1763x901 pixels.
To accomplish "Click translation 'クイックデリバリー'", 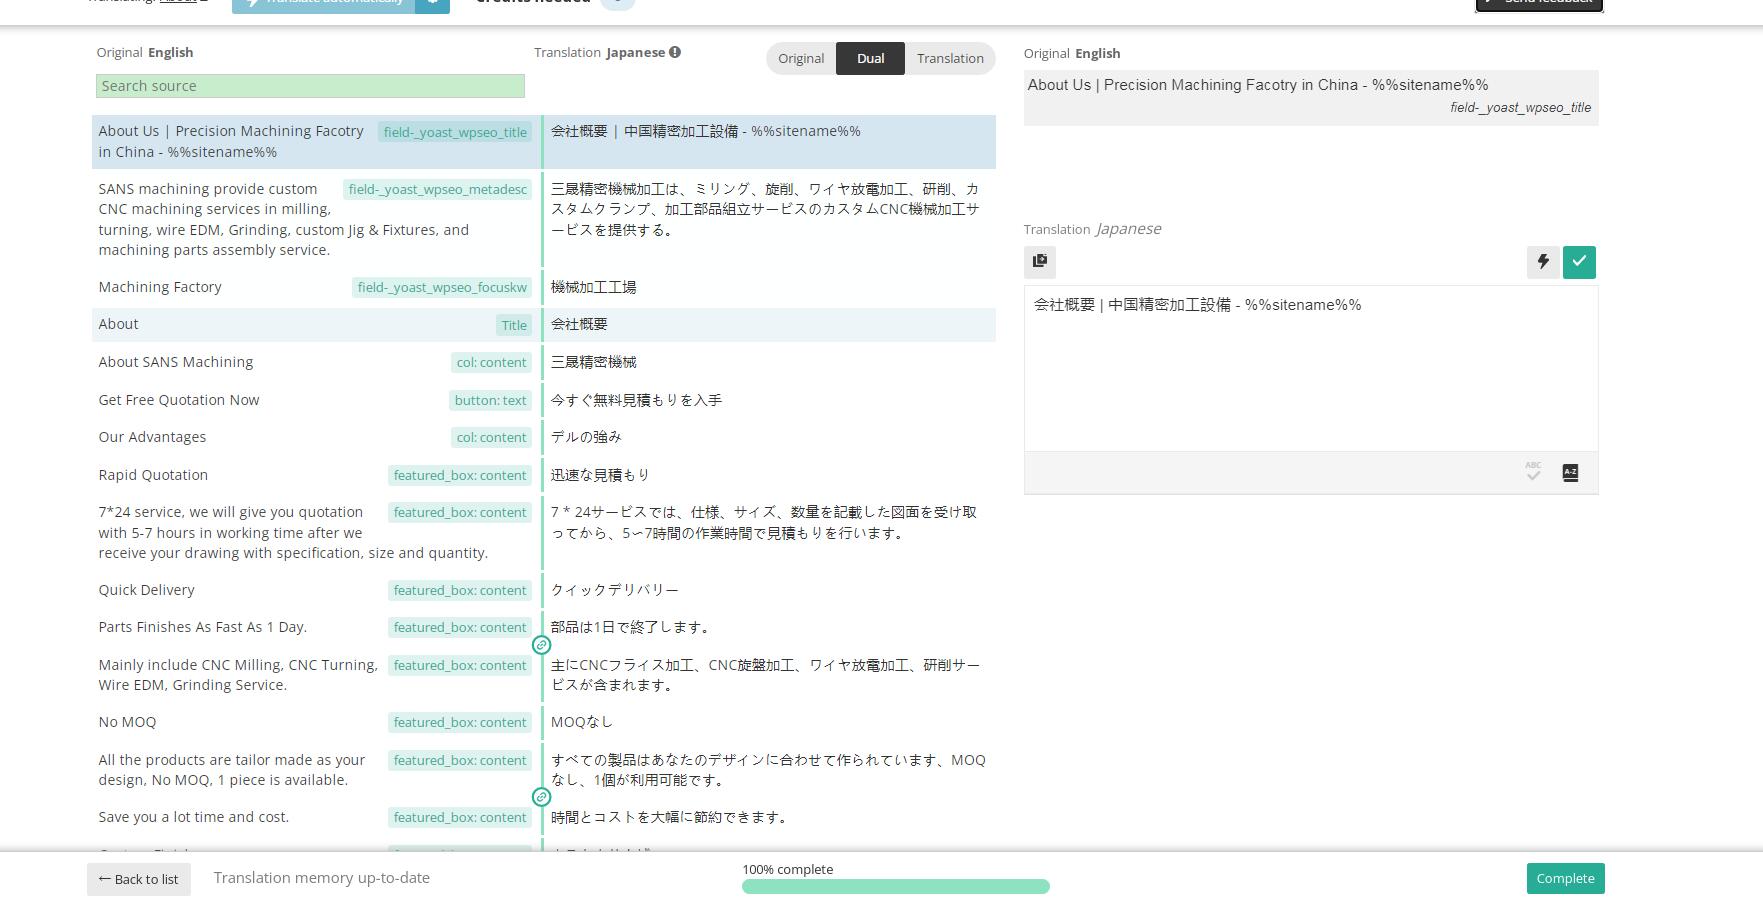I will pyautogui.click(x=615, y=590).
